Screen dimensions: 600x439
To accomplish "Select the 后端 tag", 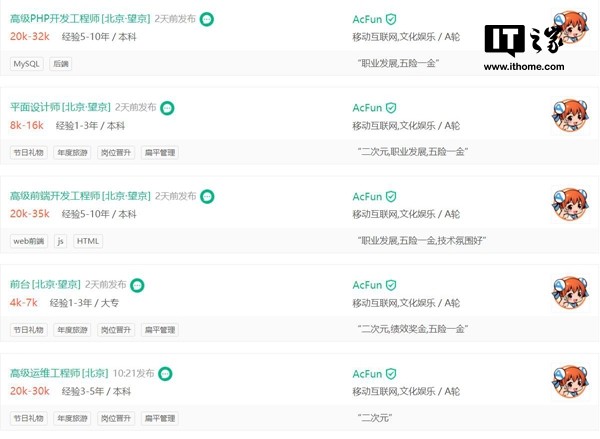I will pos(60,64).
